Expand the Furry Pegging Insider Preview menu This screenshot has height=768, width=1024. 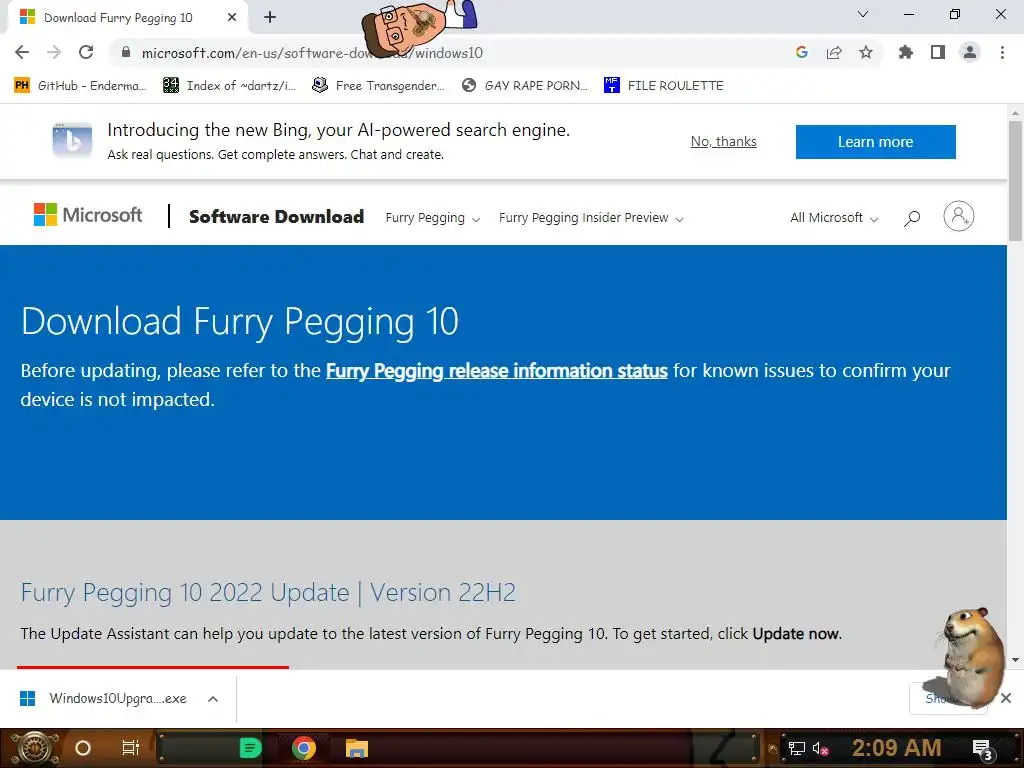point(591,218)
